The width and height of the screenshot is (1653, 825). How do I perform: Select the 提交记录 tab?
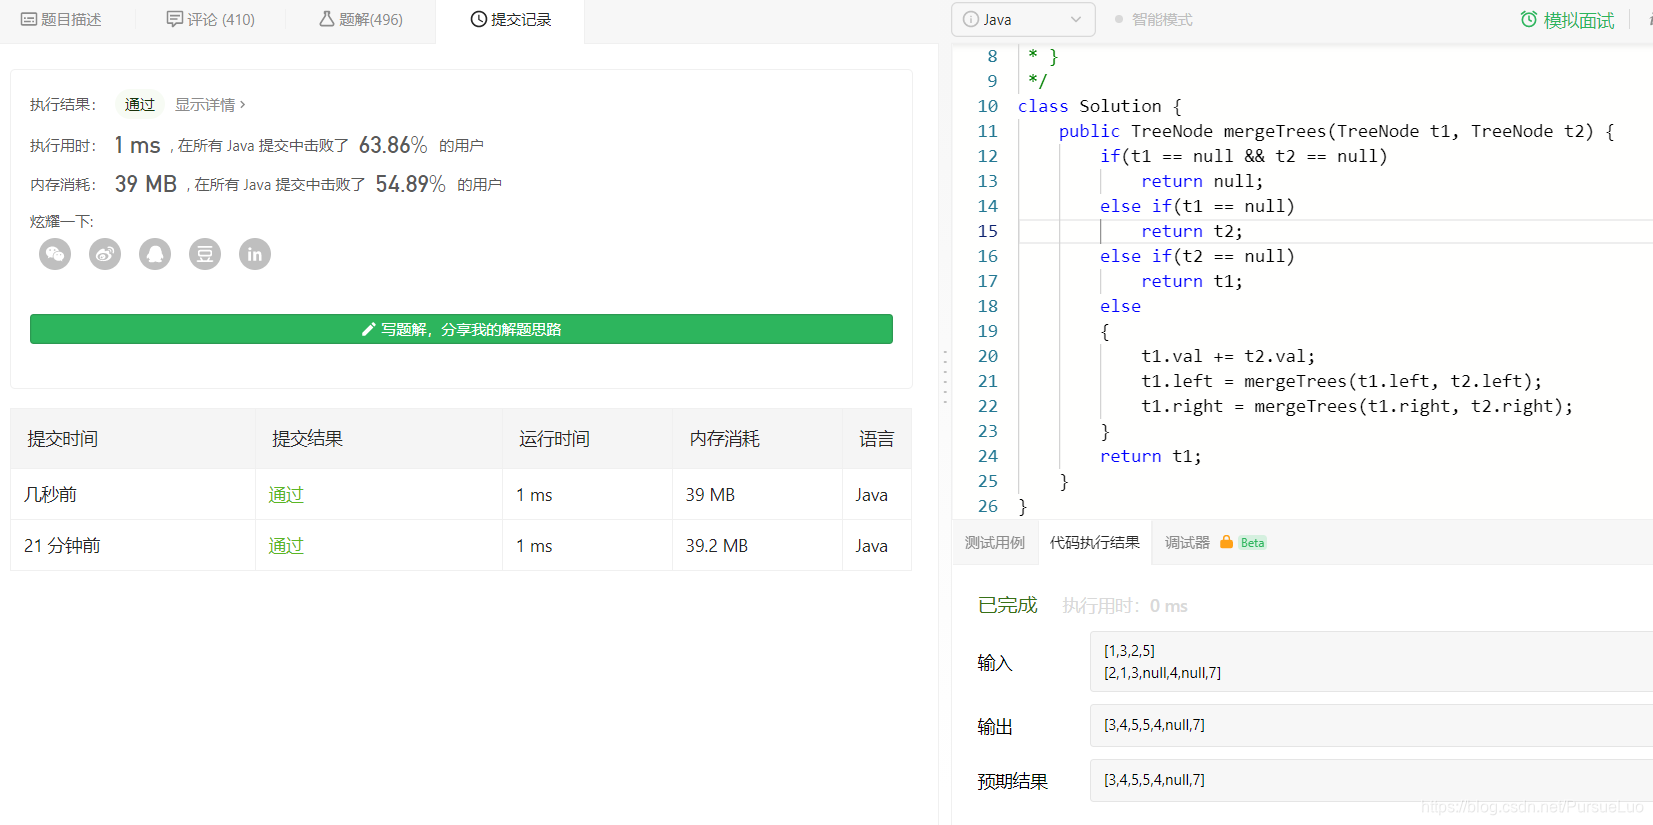(511, 19)
